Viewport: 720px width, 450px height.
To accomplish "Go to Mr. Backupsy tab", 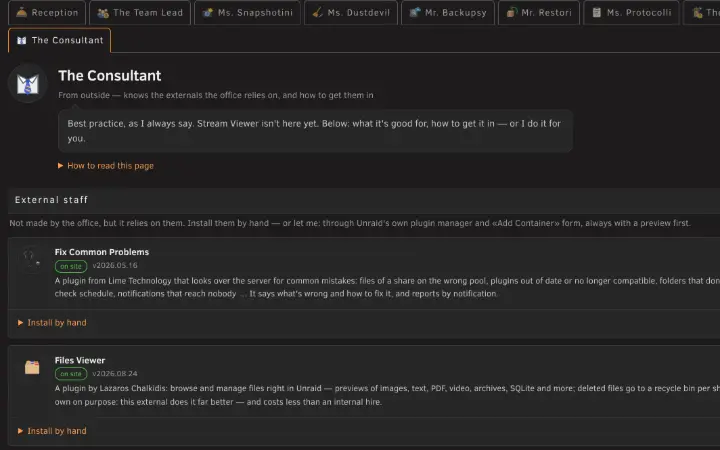I will coord(448,12).
